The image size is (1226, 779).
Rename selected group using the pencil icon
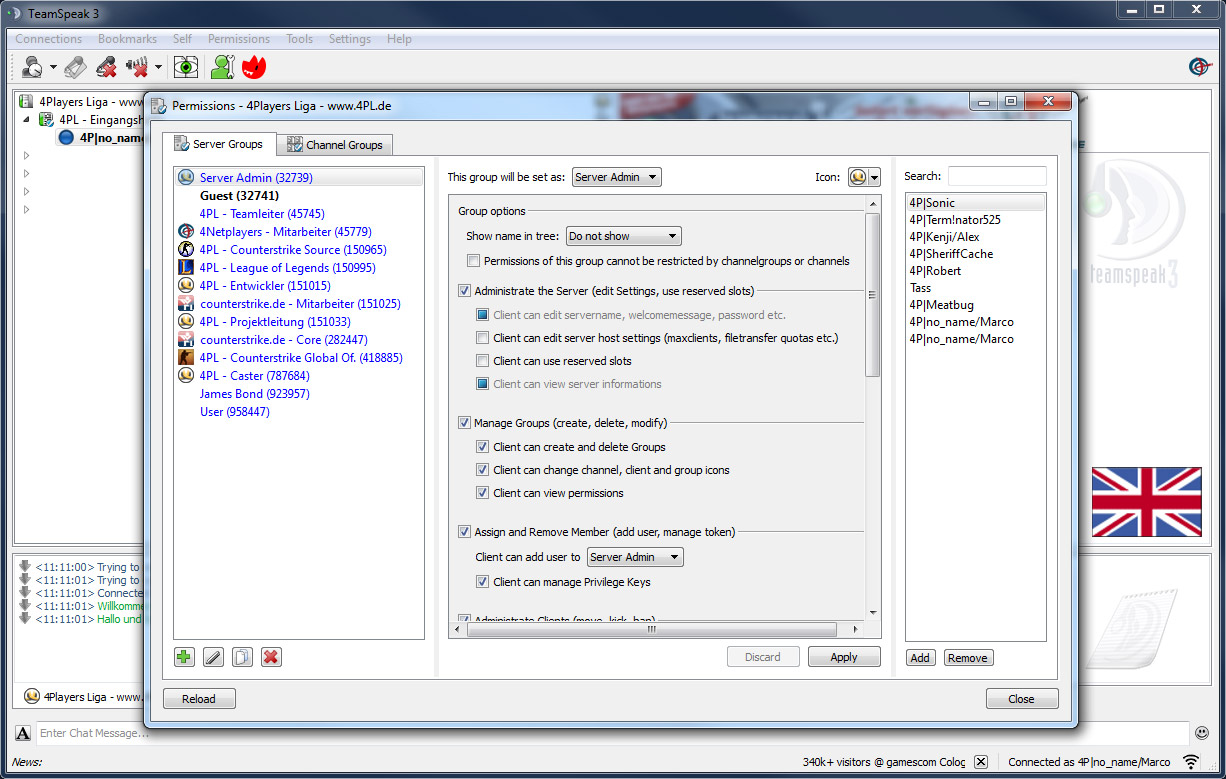(213, 657)
